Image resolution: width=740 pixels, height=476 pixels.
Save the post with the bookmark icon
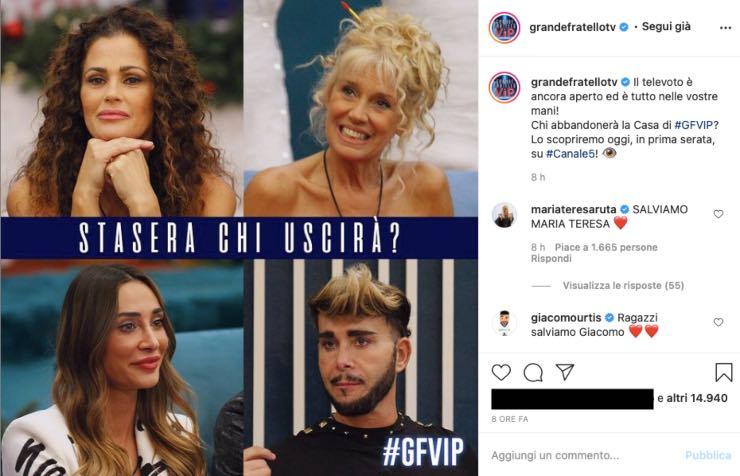pyautogui.click(x=723, y=372)
